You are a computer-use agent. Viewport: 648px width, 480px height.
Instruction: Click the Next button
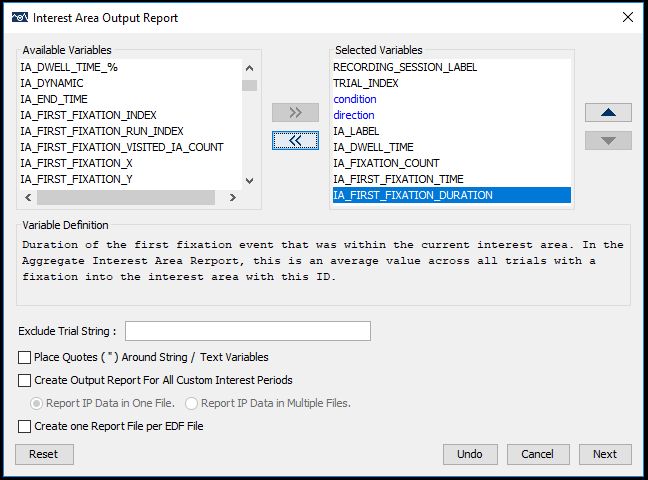point(605,454)
